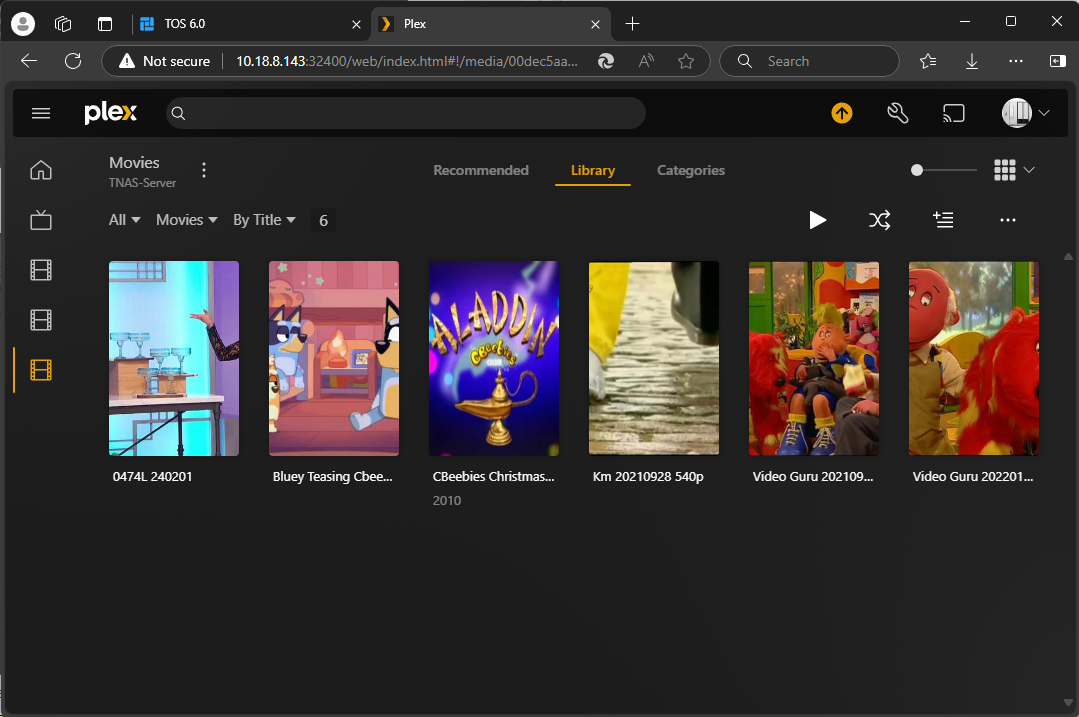Open browser downloads icon
This screenshot has height=717, width=1079.
[x=972, y=61]
